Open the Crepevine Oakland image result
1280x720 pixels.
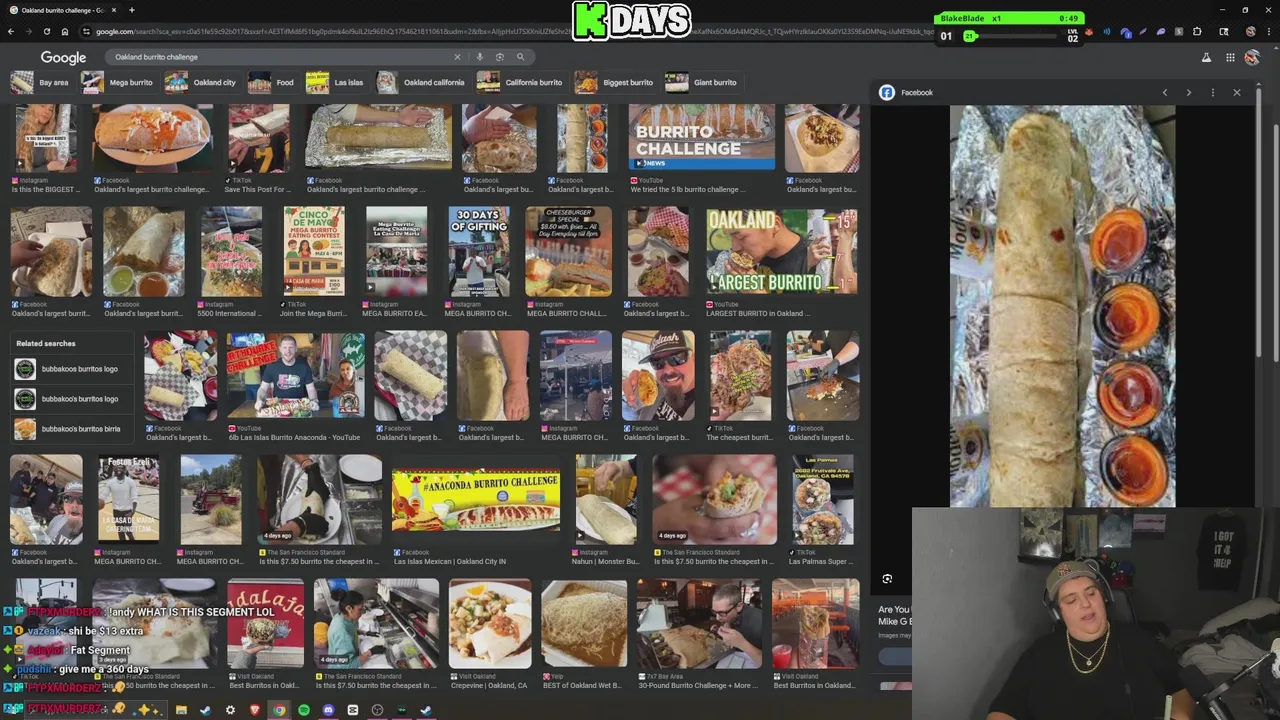(x=490, y=624)
